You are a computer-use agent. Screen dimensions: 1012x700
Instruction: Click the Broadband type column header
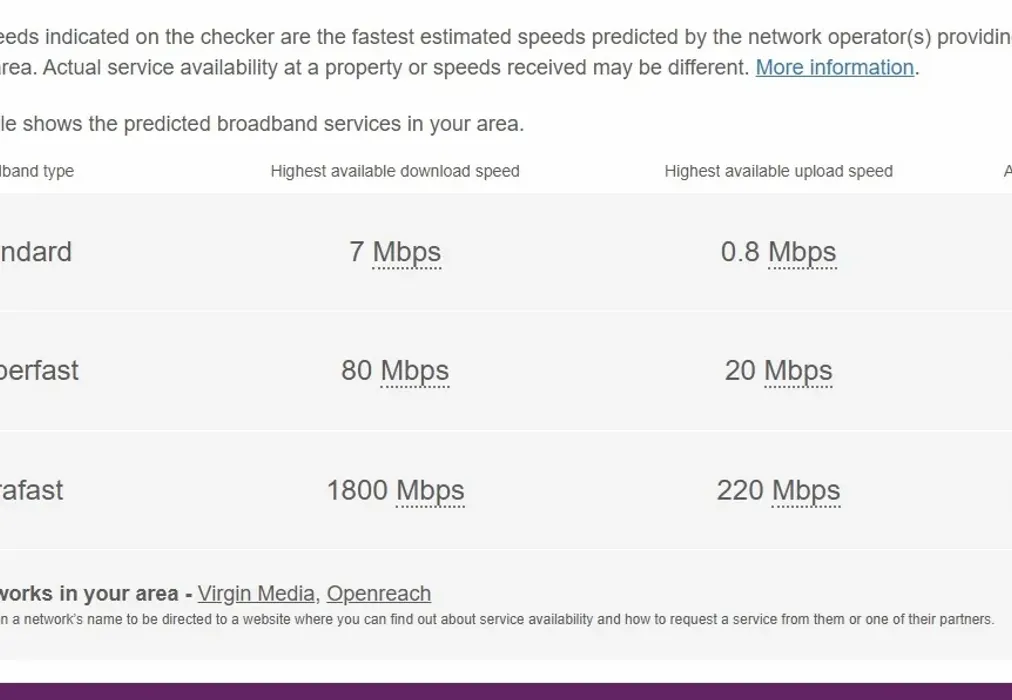tap(37, 171)
